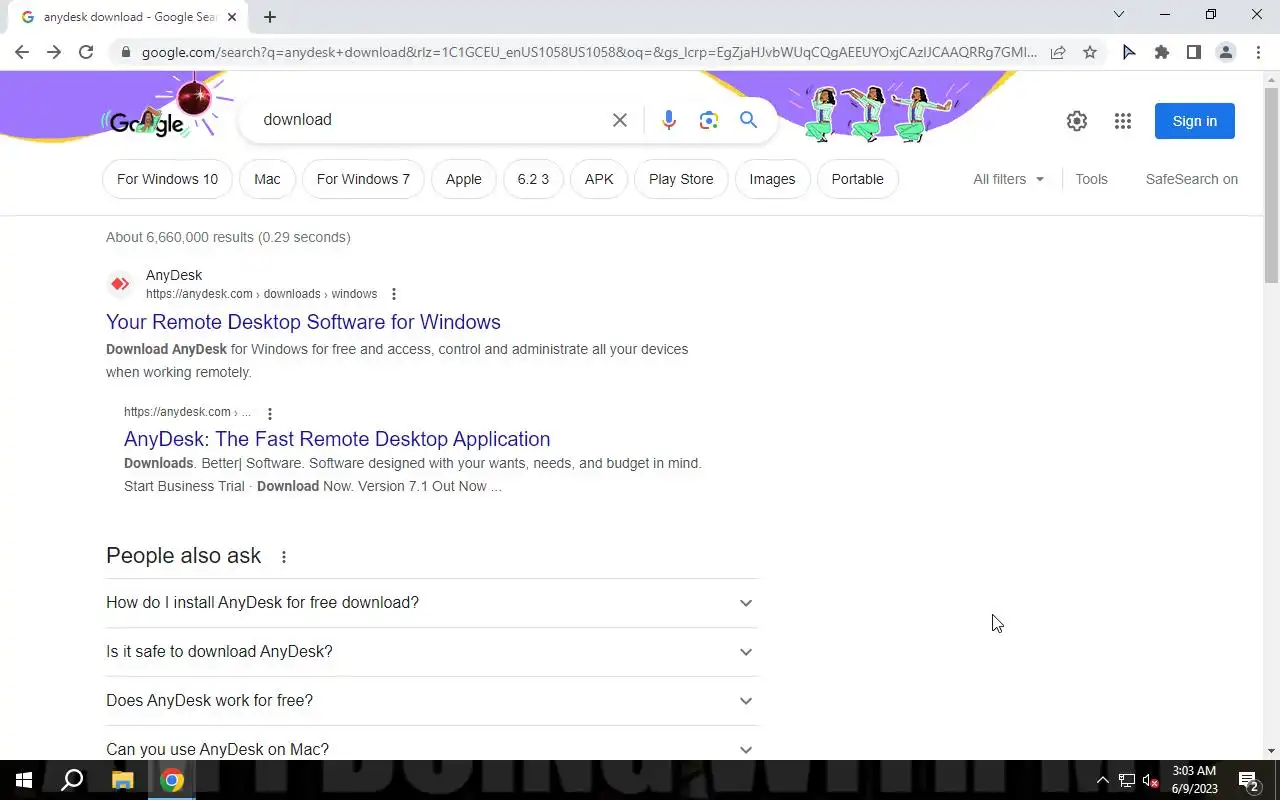1280x800 pixels.
Task: Open the Windows Start menu
Action: point(24,780)
